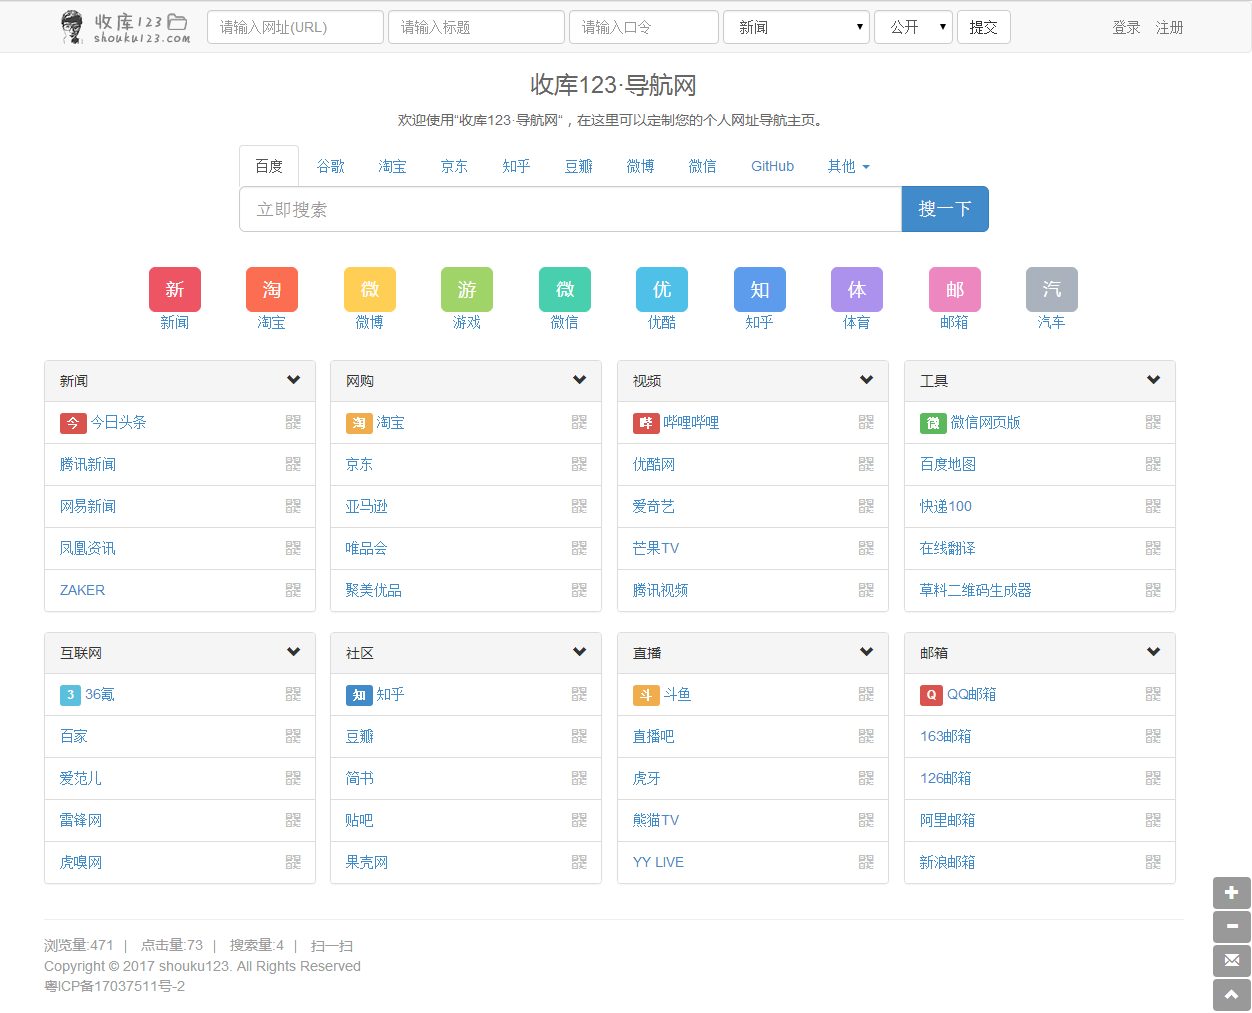The height and width of the screenshot is (1013, 1252).
Task: Open the 微信网页版 link
Action: (985, 422)
